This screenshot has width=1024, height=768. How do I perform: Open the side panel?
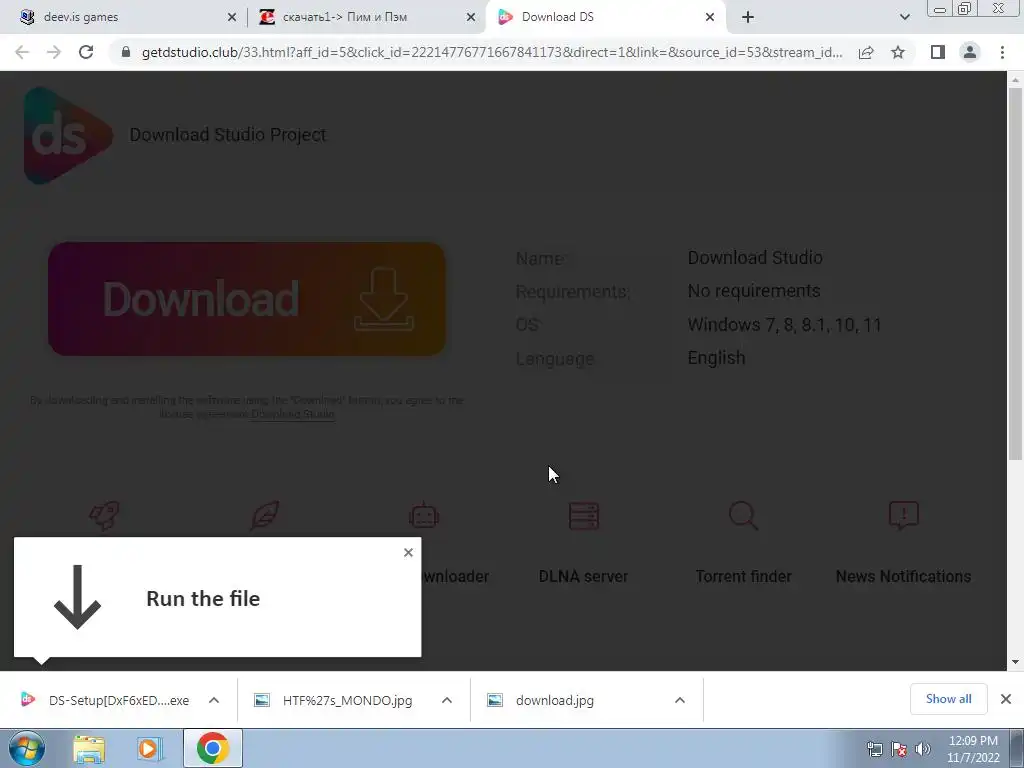(x=938, y=52)
